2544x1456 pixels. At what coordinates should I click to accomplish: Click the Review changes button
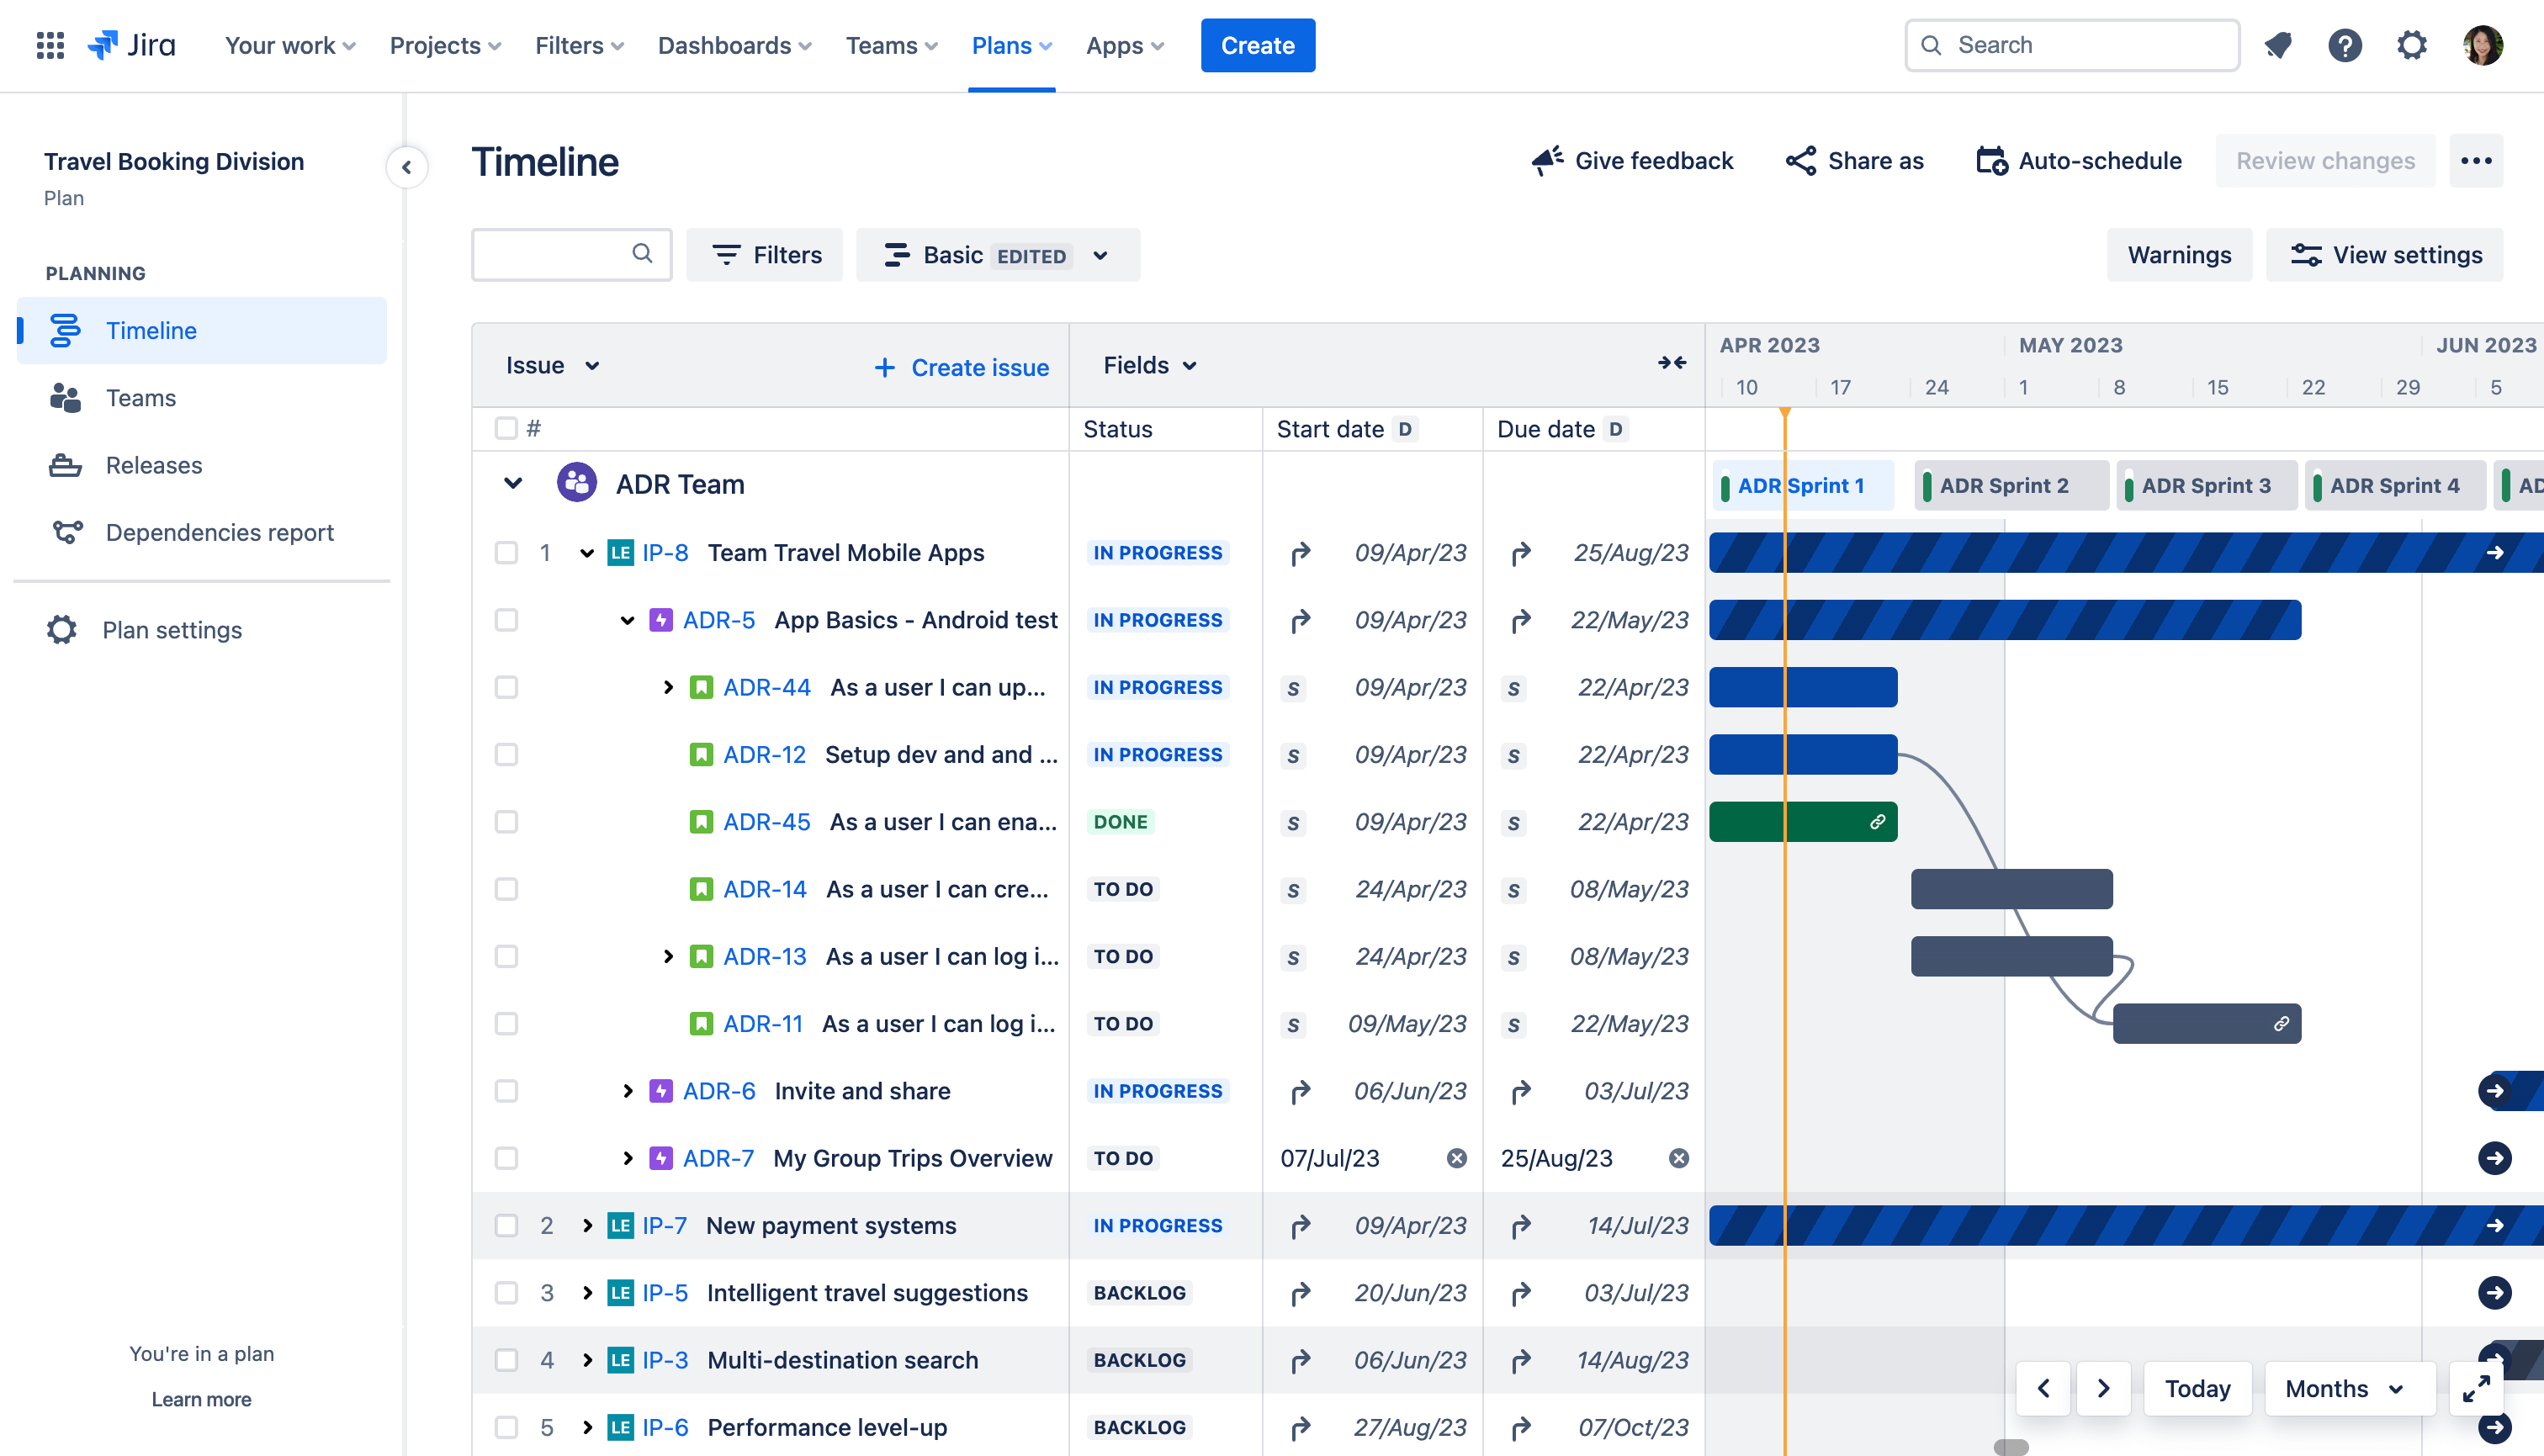click(2327, 159)
